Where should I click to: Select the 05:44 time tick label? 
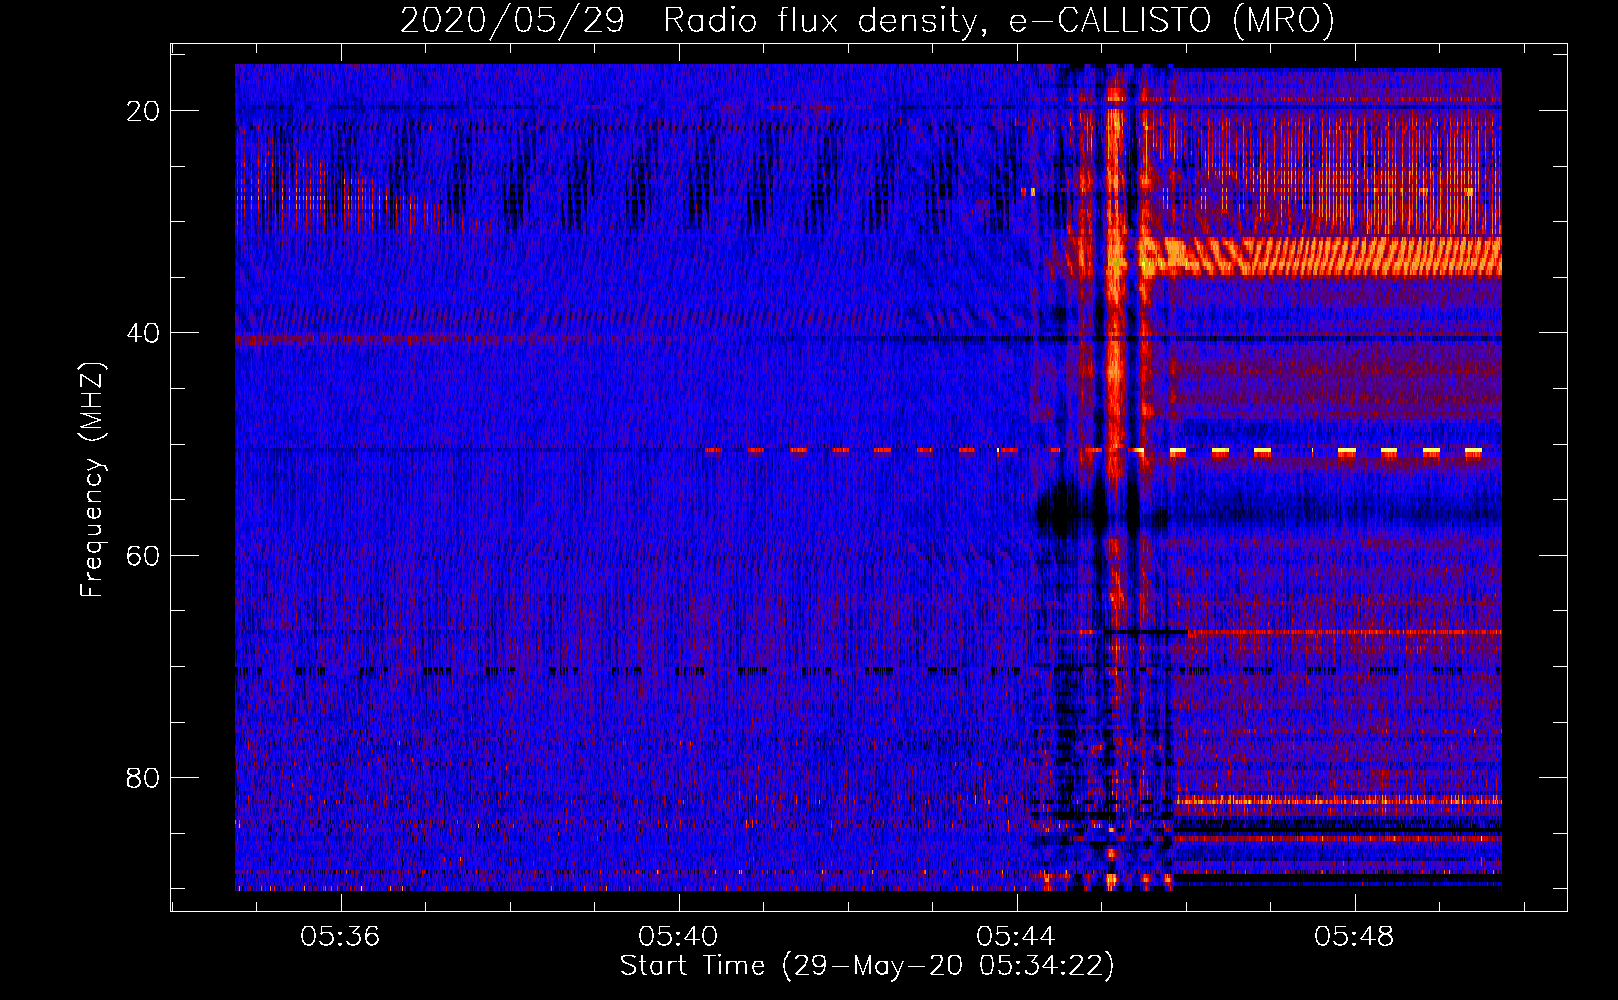point(1017,937)
